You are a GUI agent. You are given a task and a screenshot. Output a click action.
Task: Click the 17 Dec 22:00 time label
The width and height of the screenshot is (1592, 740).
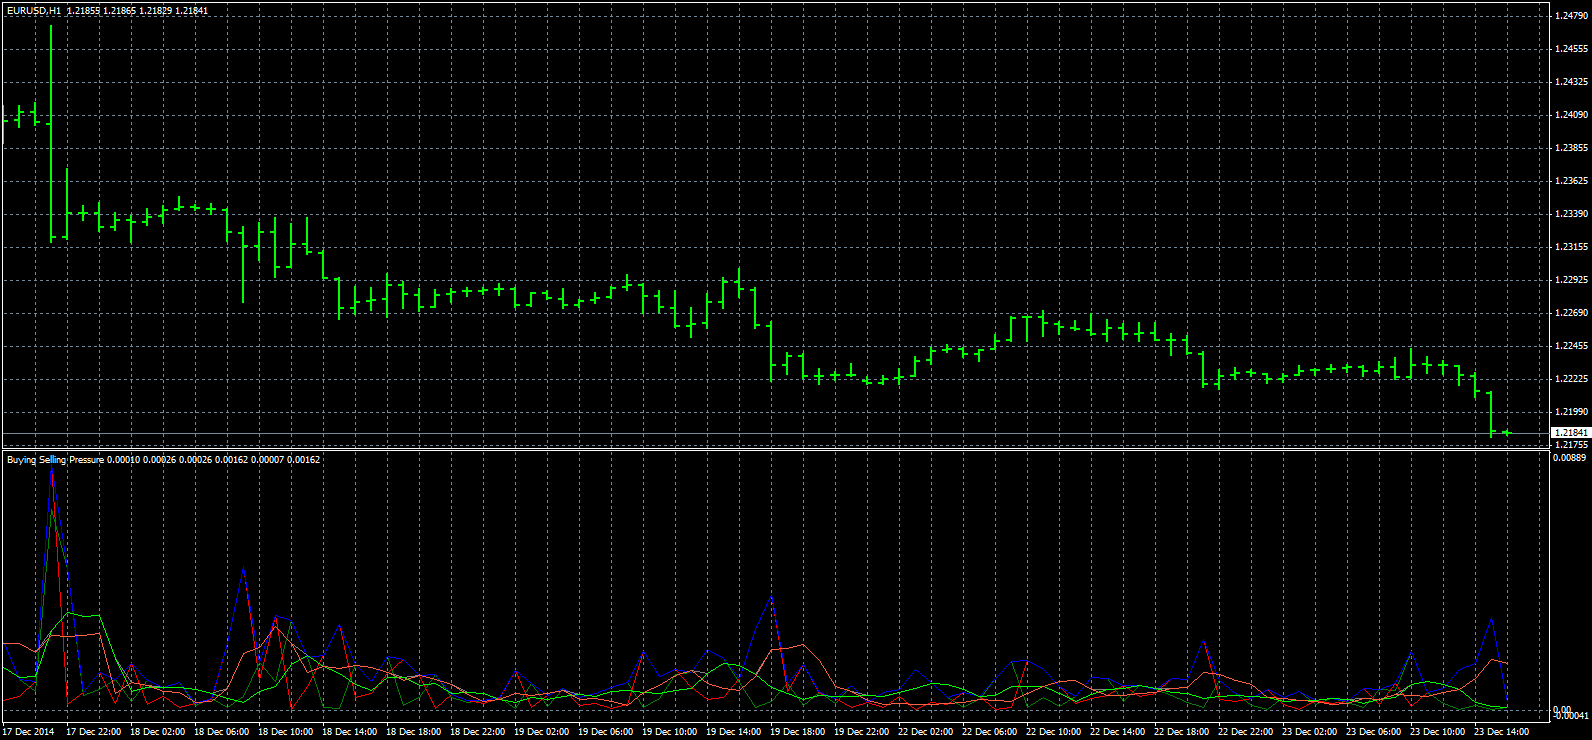click(94, 732)
